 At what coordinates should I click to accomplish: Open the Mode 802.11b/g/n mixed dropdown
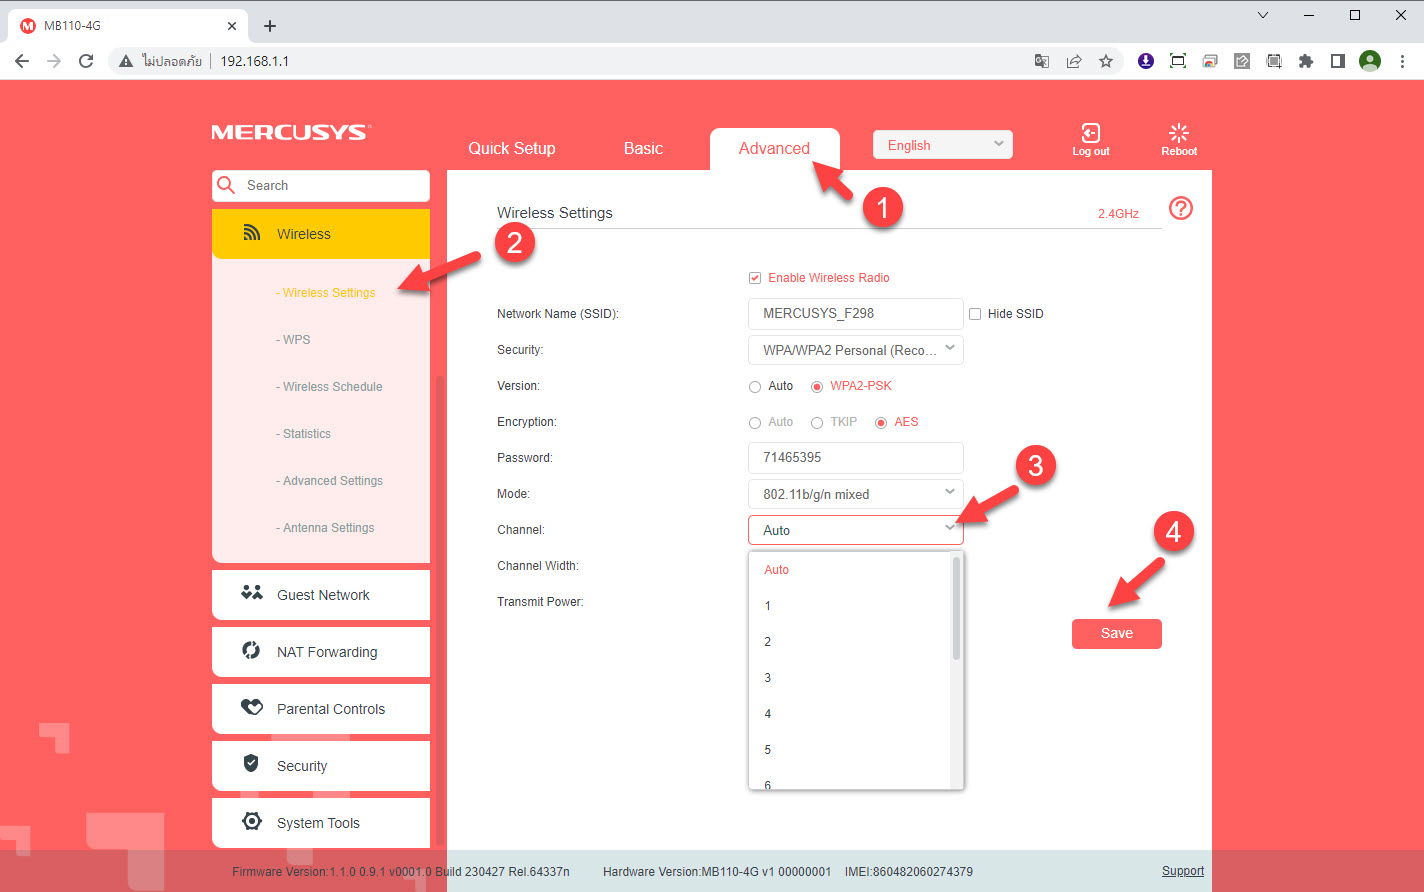tap(856, 494)
